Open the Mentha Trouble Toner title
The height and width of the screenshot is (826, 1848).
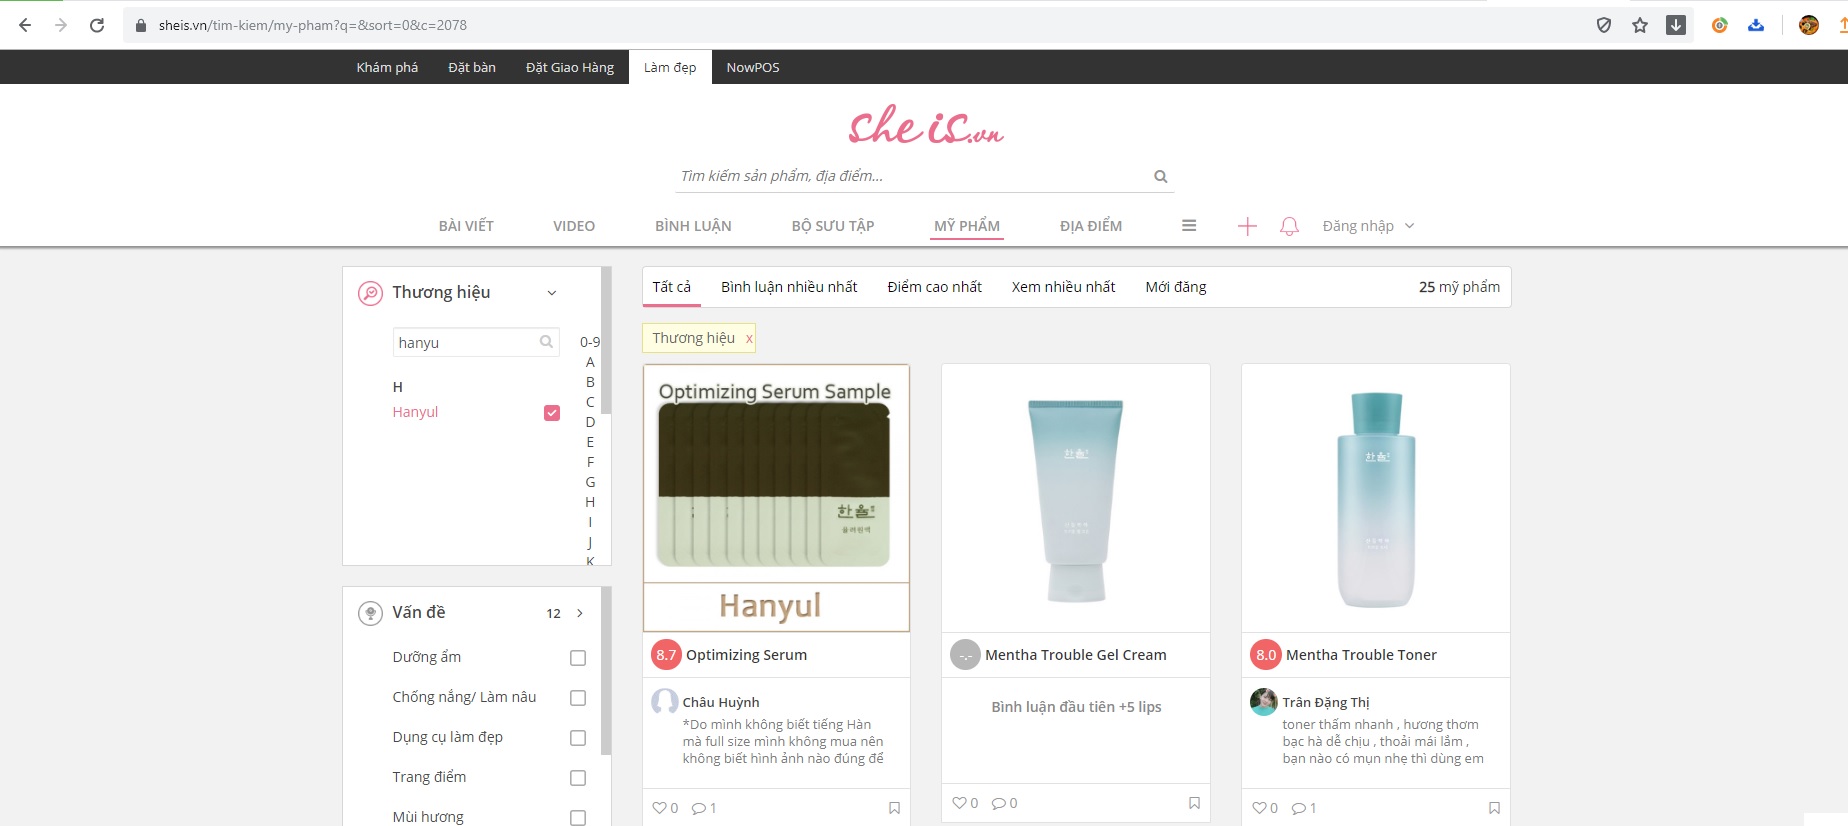tap(1361, 655)
